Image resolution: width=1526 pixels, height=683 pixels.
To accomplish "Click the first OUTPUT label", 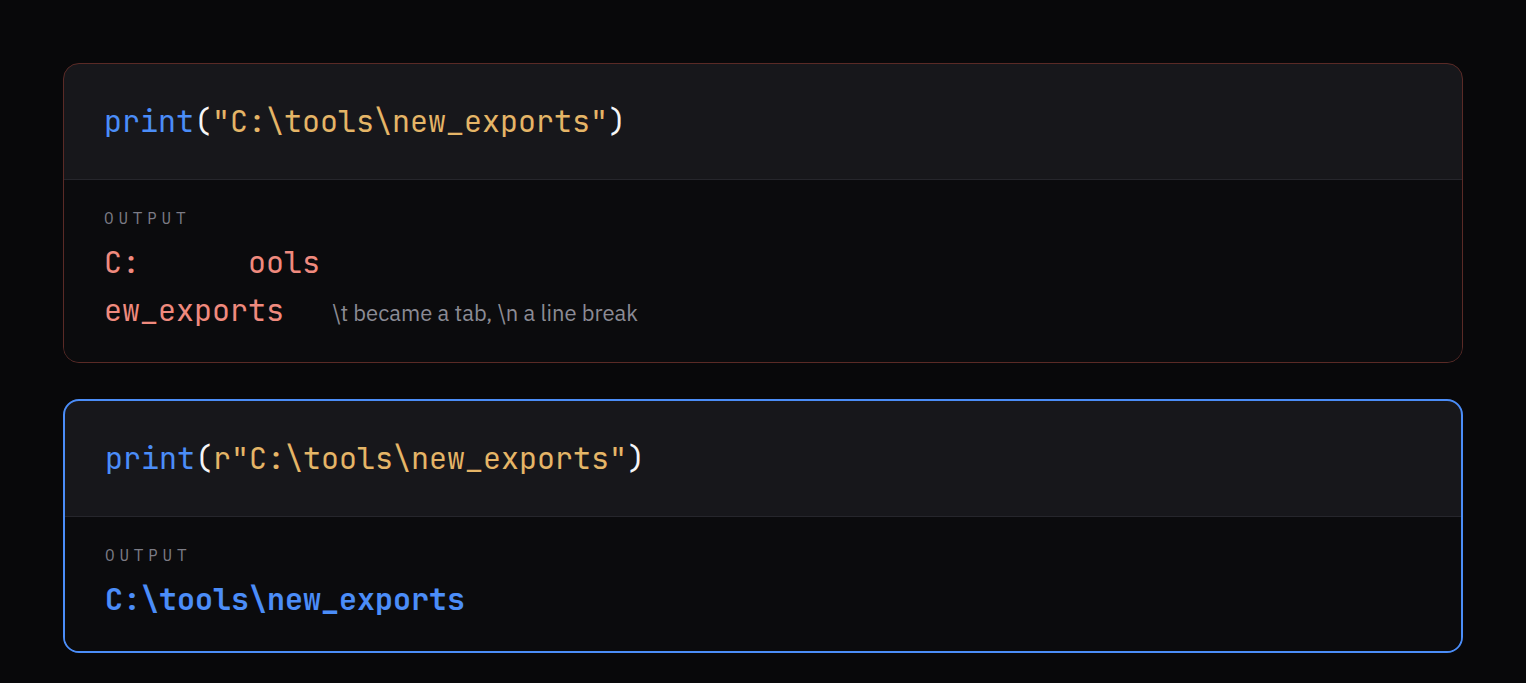I will tap(146, 218).
